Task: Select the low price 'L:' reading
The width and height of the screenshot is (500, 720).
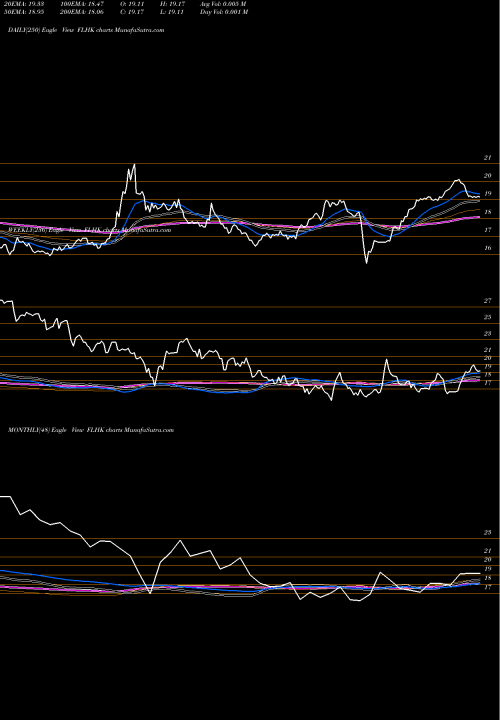Action: click(x=173, y=12)
